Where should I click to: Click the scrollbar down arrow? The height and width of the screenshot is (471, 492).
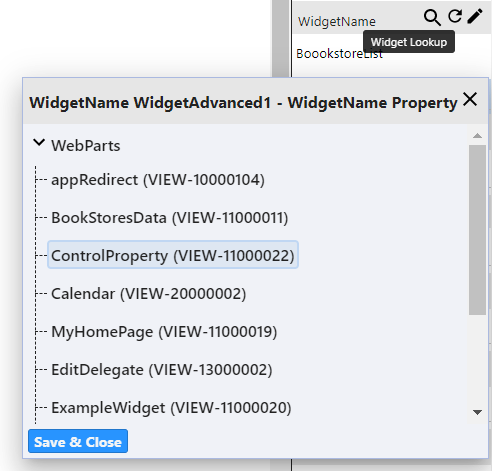coord(477,412)
